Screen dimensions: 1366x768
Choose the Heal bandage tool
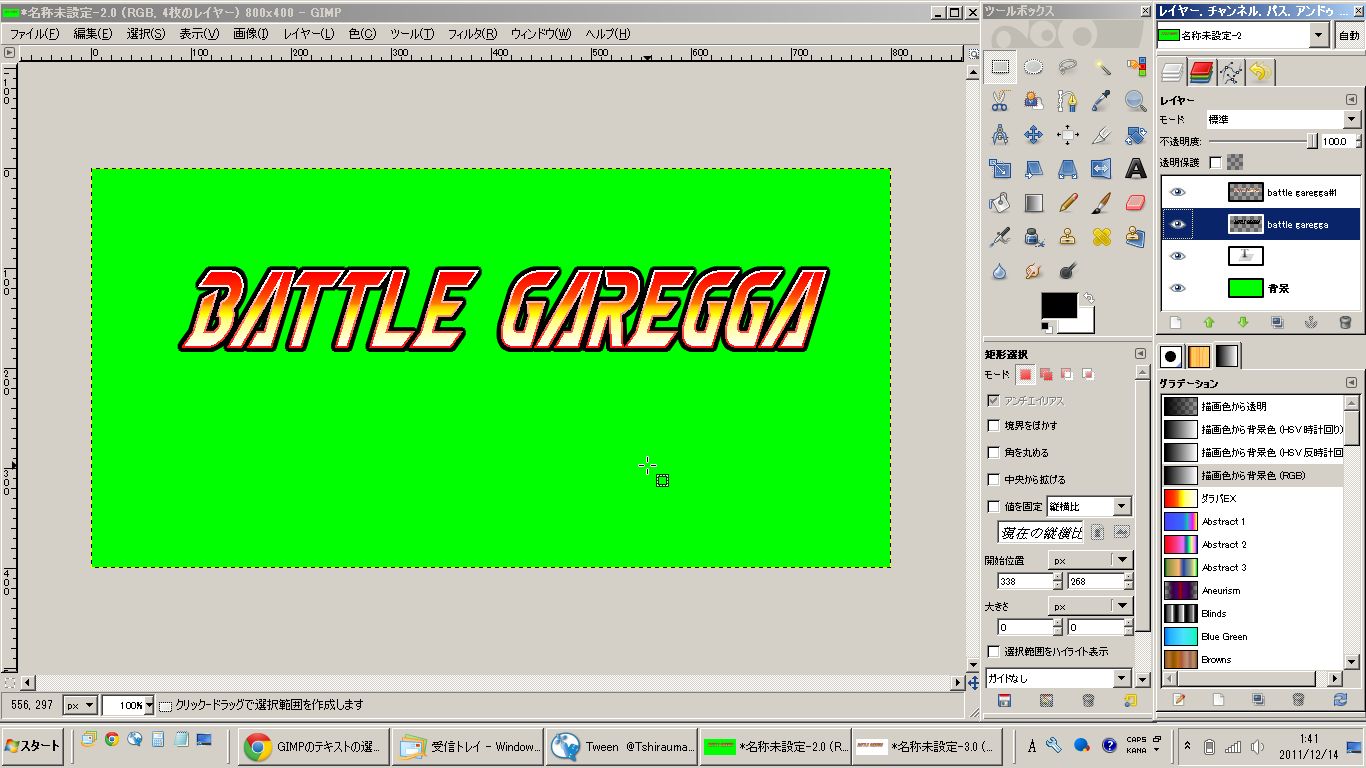(1102, 237)
